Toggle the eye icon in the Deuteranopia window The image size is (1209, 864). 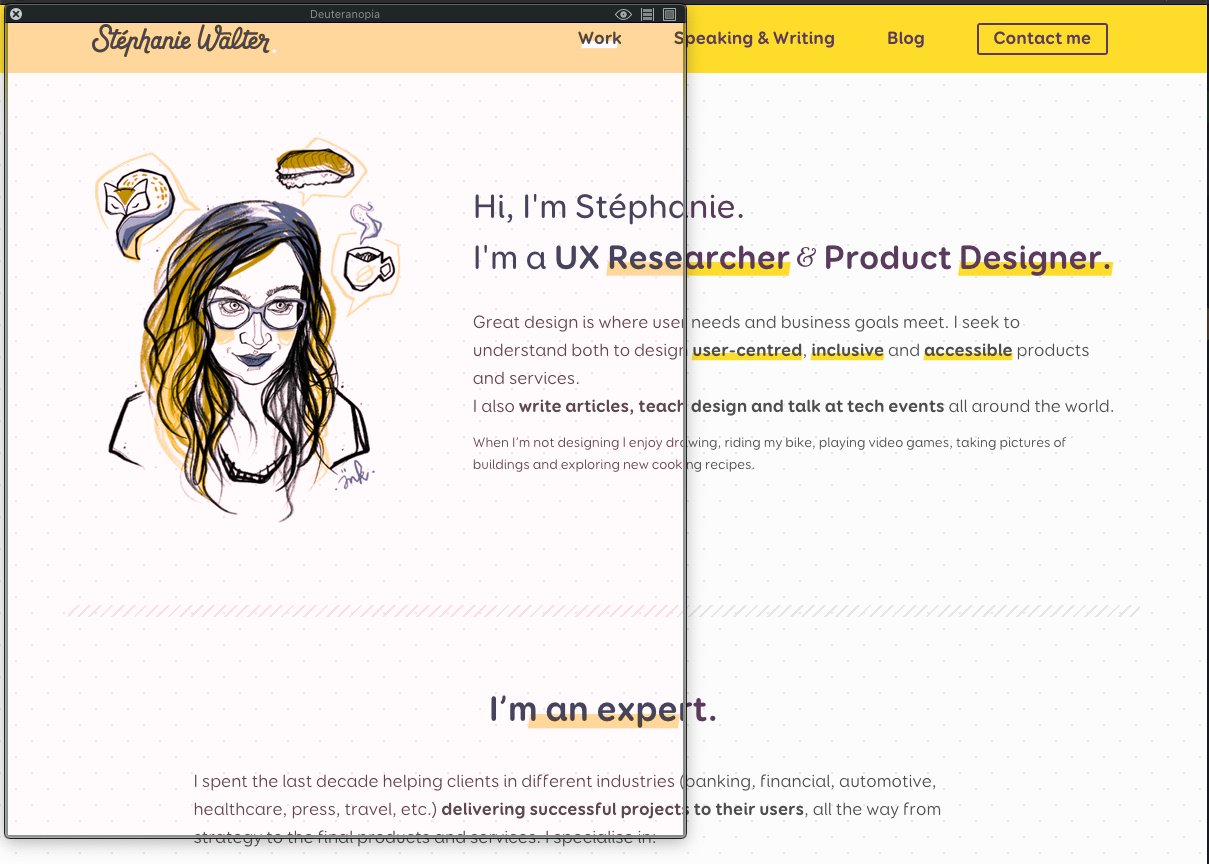click(623, 14)
